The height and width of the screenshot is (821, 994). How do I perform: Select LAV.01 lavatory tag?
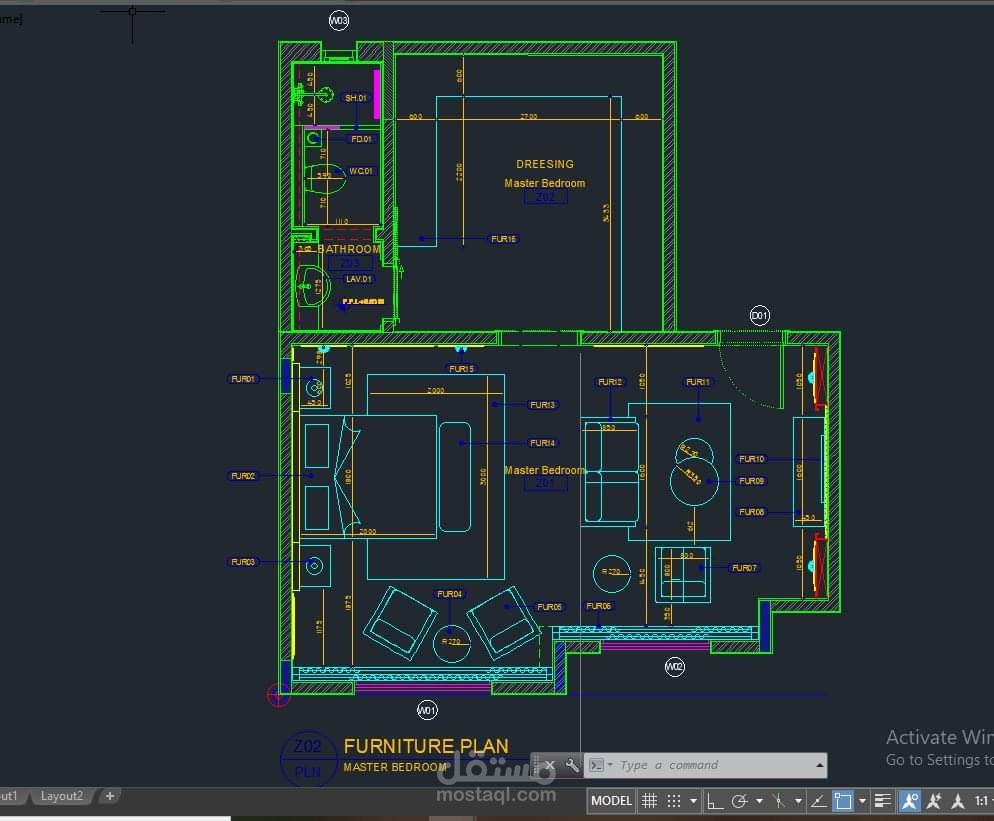click(359, 279)
